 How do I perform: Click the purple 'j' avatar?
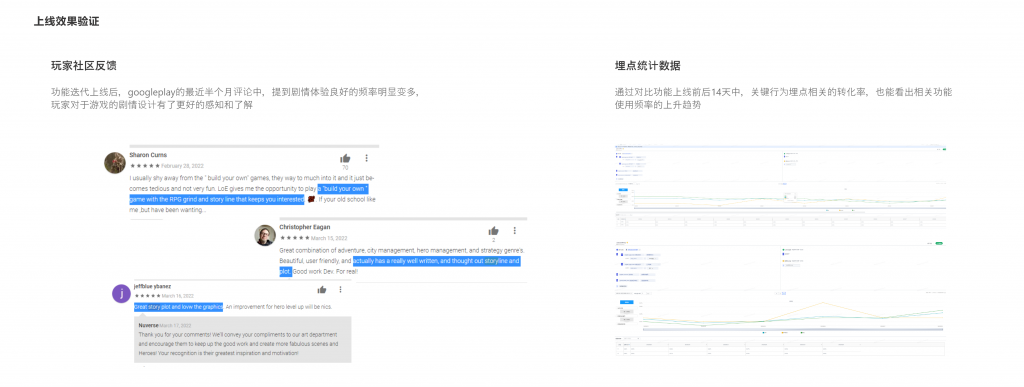[121, 294]
